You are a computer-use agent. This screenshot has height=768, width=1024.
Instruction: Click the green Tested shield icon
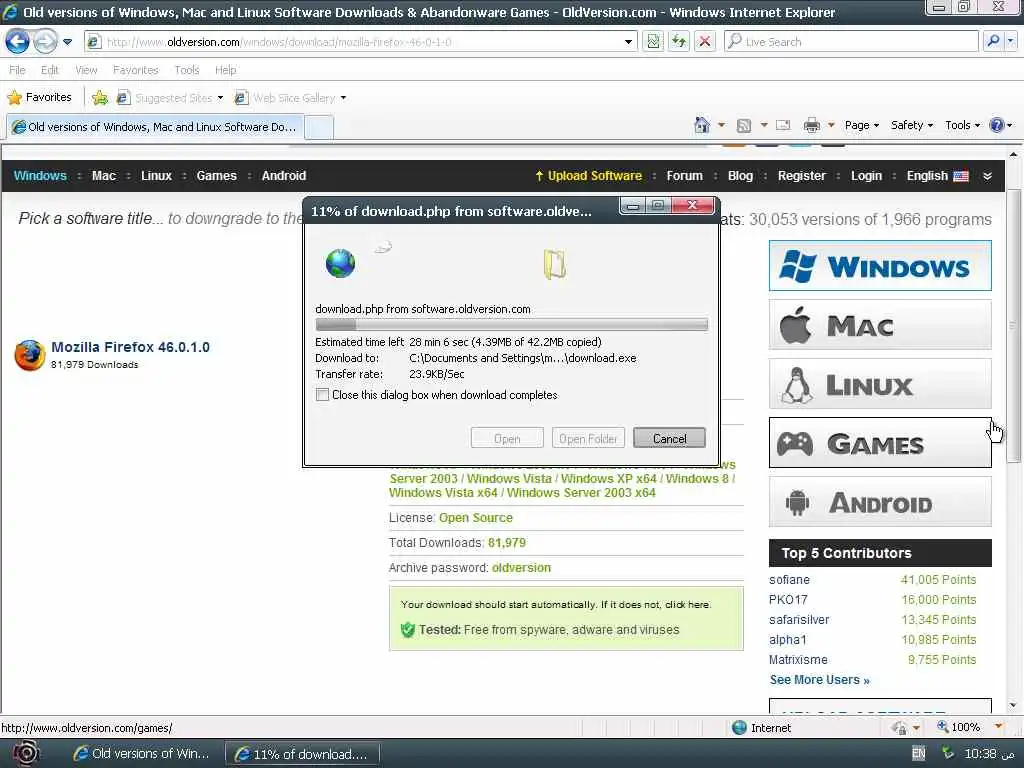(408, 630)
